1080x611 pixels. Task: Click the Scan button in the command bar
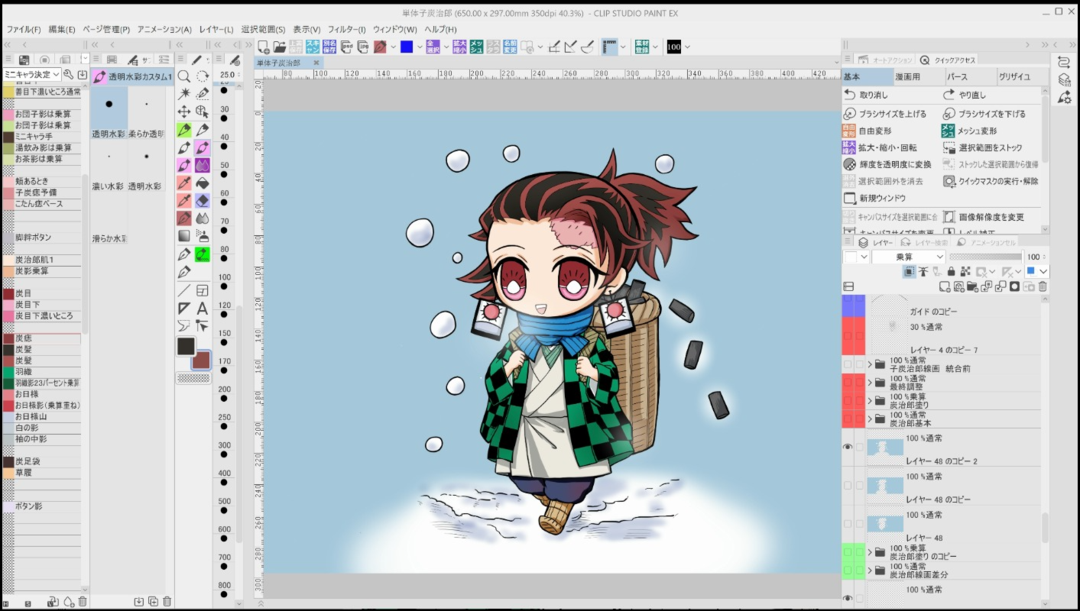point(313,47)
